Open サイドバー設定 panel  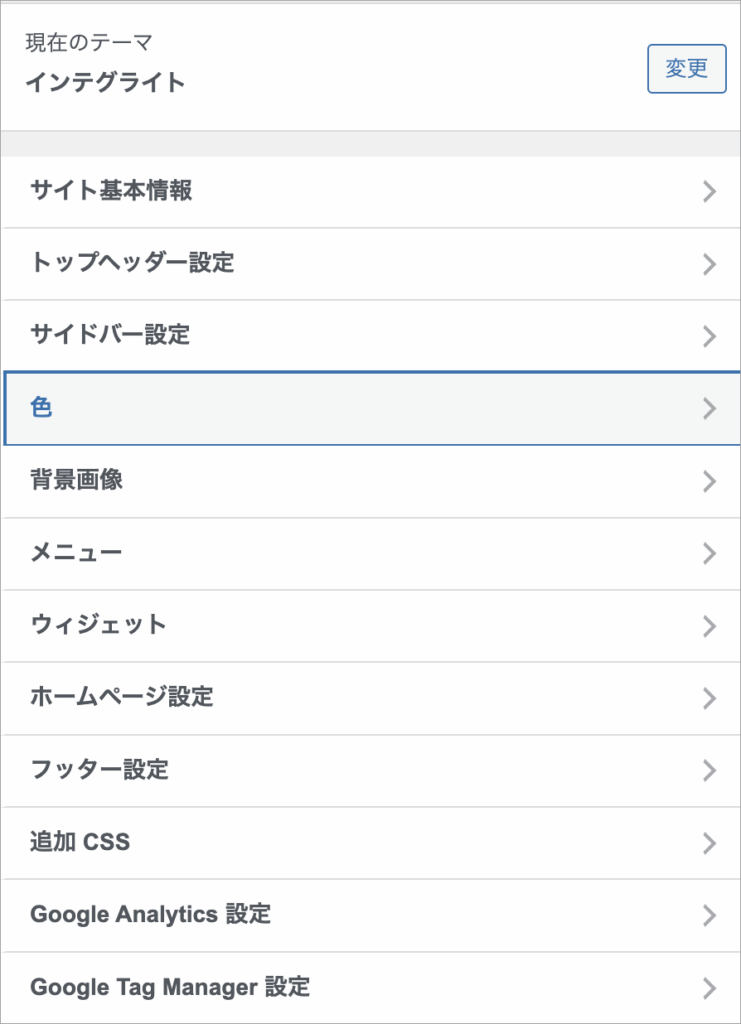110,335
